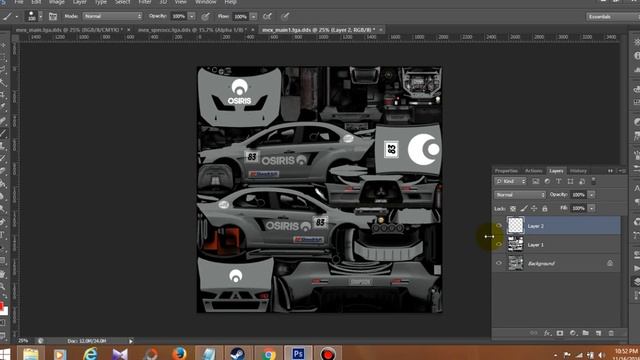Create a new layer
Image resolution: width=640 pixels, height=360 pixels.
click(598, 333)
